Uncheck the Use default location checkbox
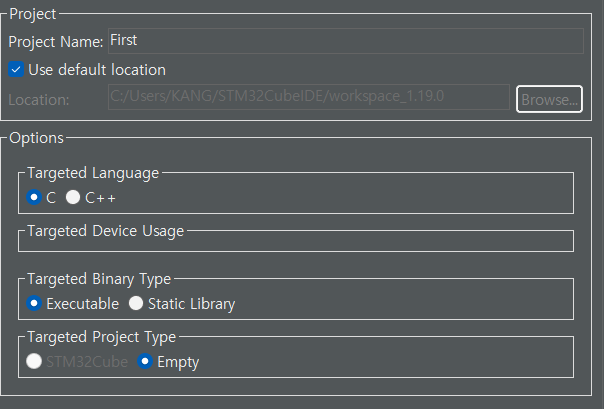The width and height of the screenshot is (604, 409). point(16,70)
